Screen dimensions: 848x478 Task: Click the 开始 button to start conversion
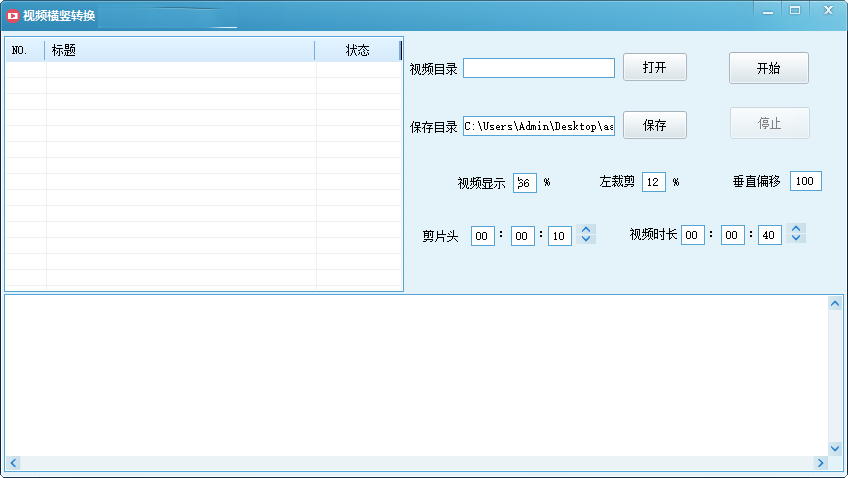(x=768, y=68)
